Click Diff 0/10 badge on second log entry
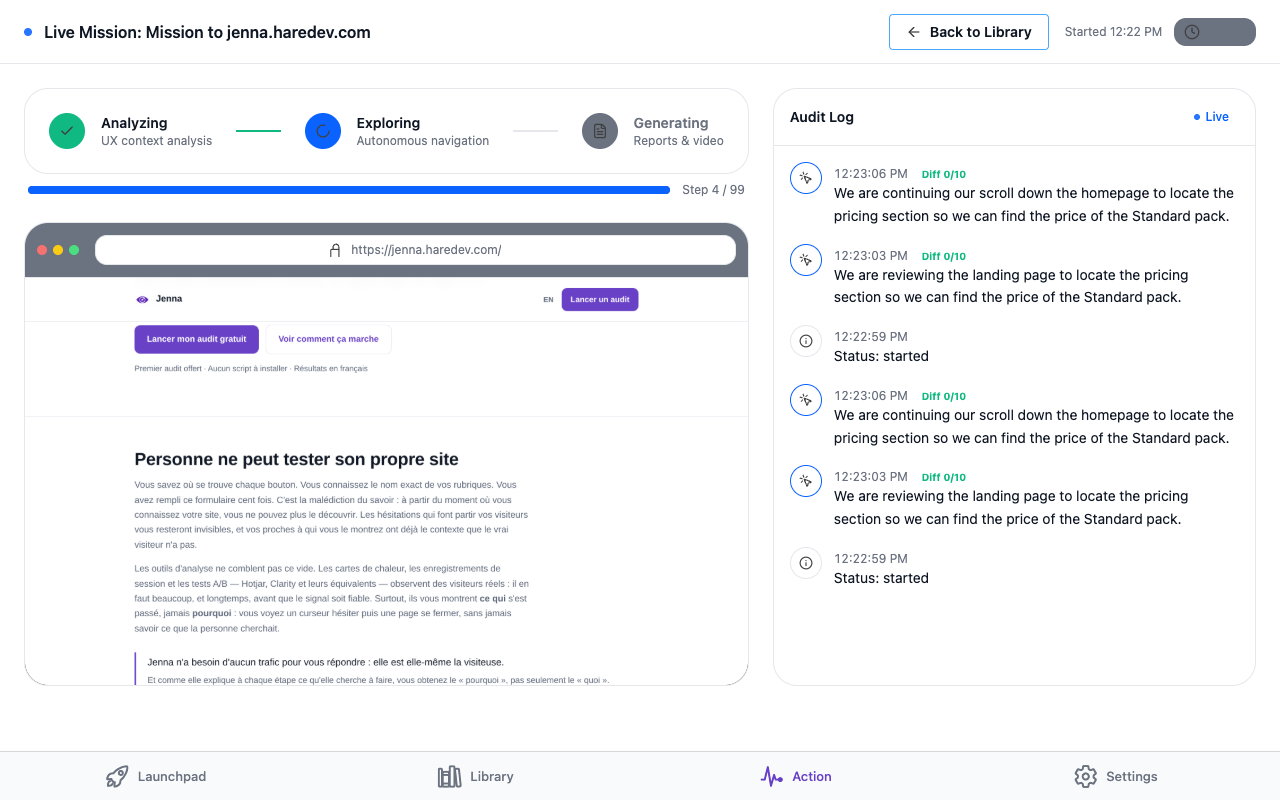 point(944,257)
